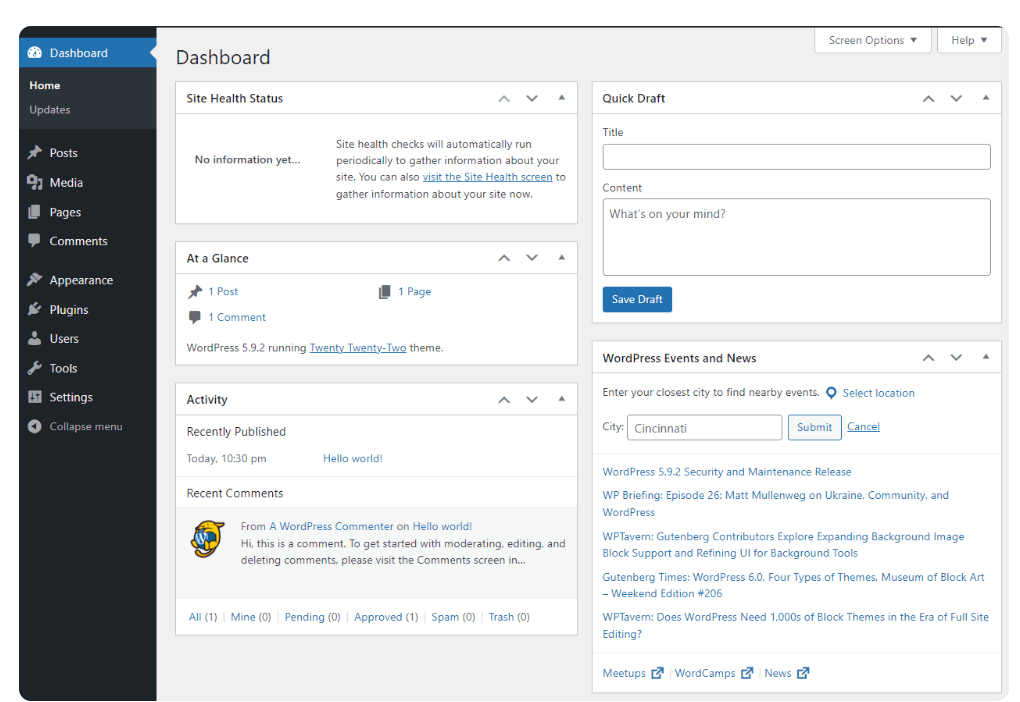The height and width of the screenshot is (702, 1020).
Task: Move Quick Draft widget down
Action: (956, 99)
